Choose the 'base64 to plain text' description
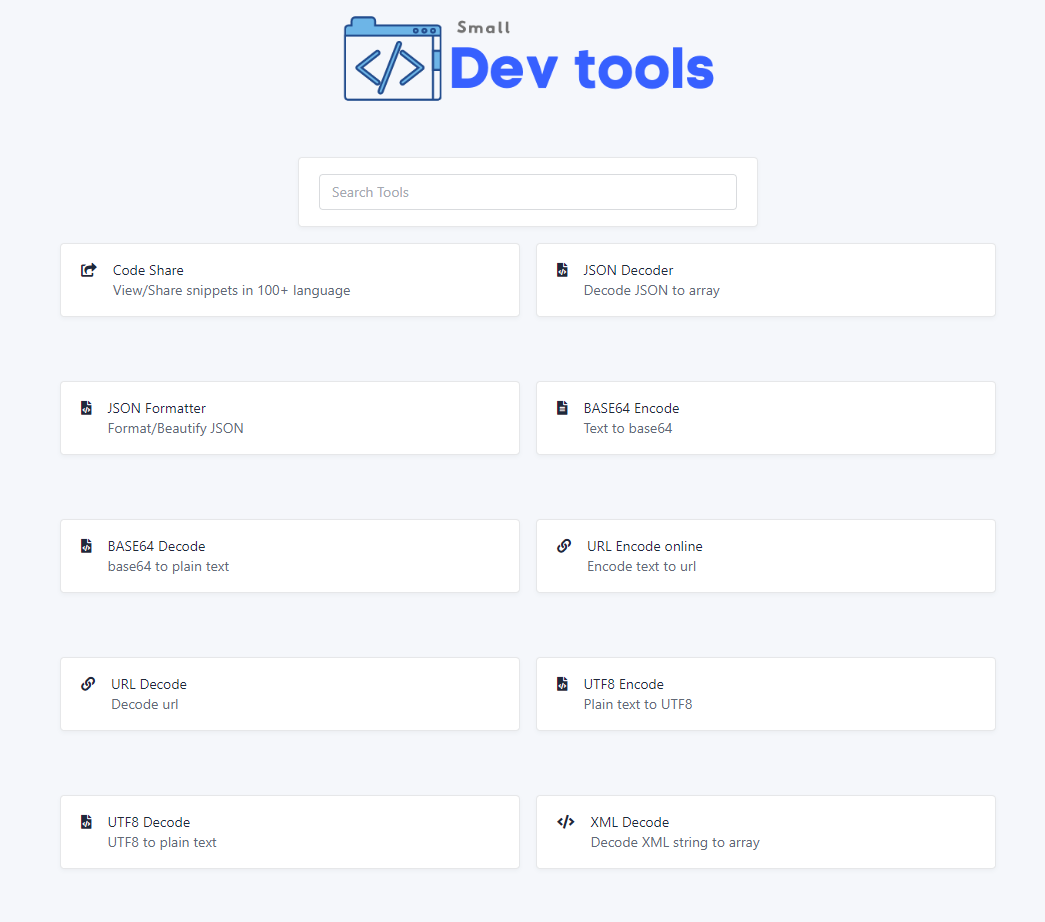This screenshot has height=922, width=1045. 168,566
